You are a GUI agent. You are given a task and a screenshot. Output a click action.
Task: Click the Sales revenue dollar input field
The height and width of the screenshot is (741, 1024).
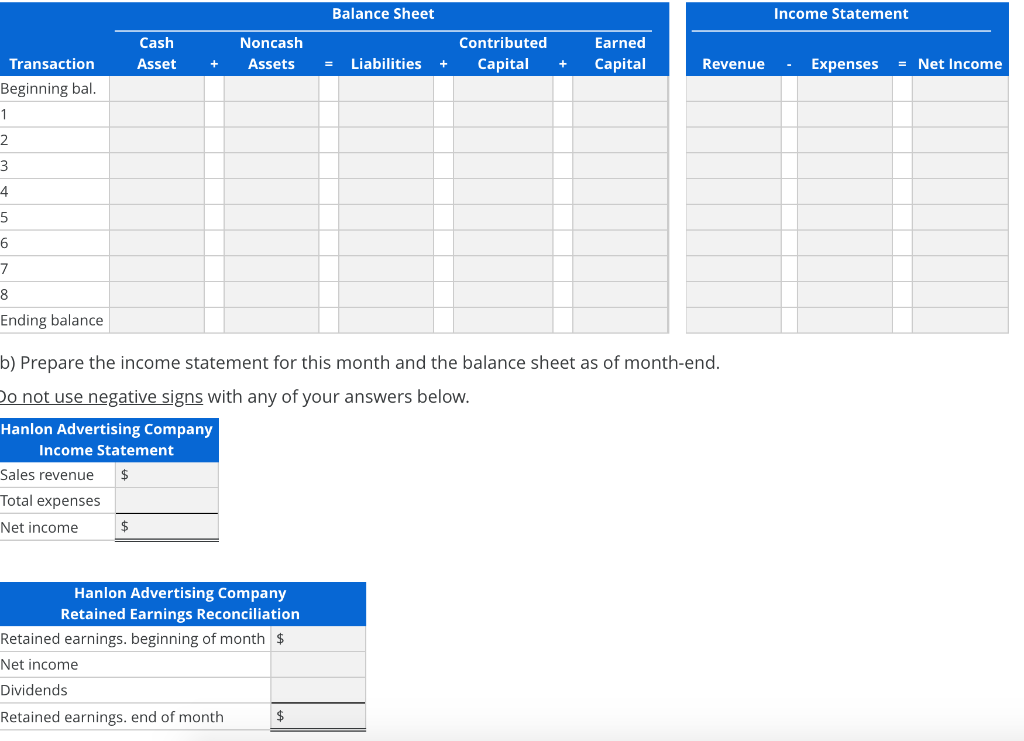click(166, 474)
